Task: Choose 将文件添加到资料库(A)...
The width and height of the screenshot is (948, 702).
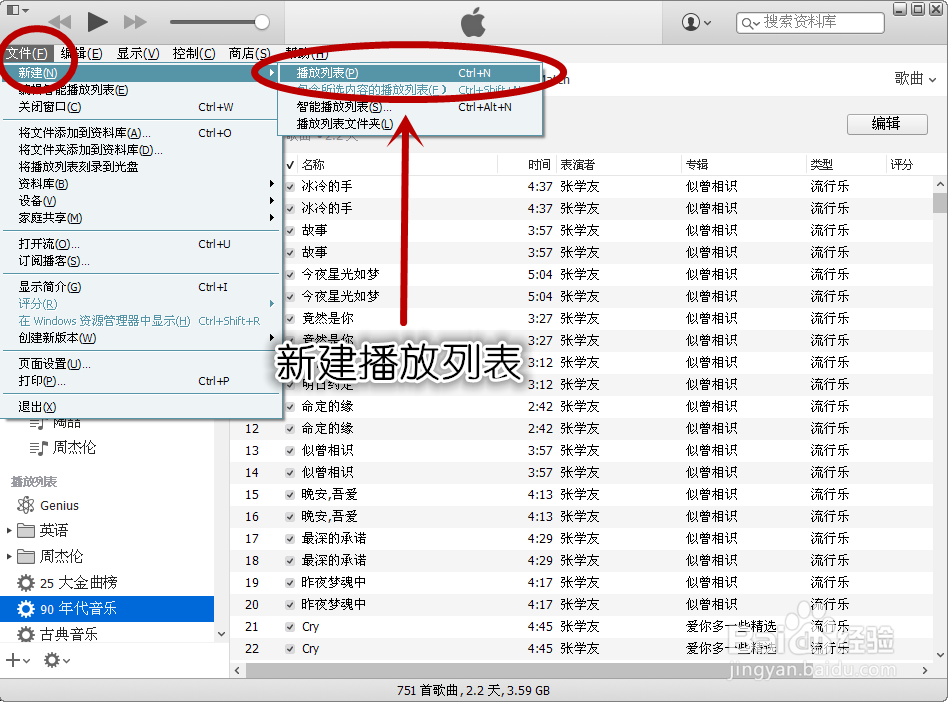Action: click(x=141, y=133)
